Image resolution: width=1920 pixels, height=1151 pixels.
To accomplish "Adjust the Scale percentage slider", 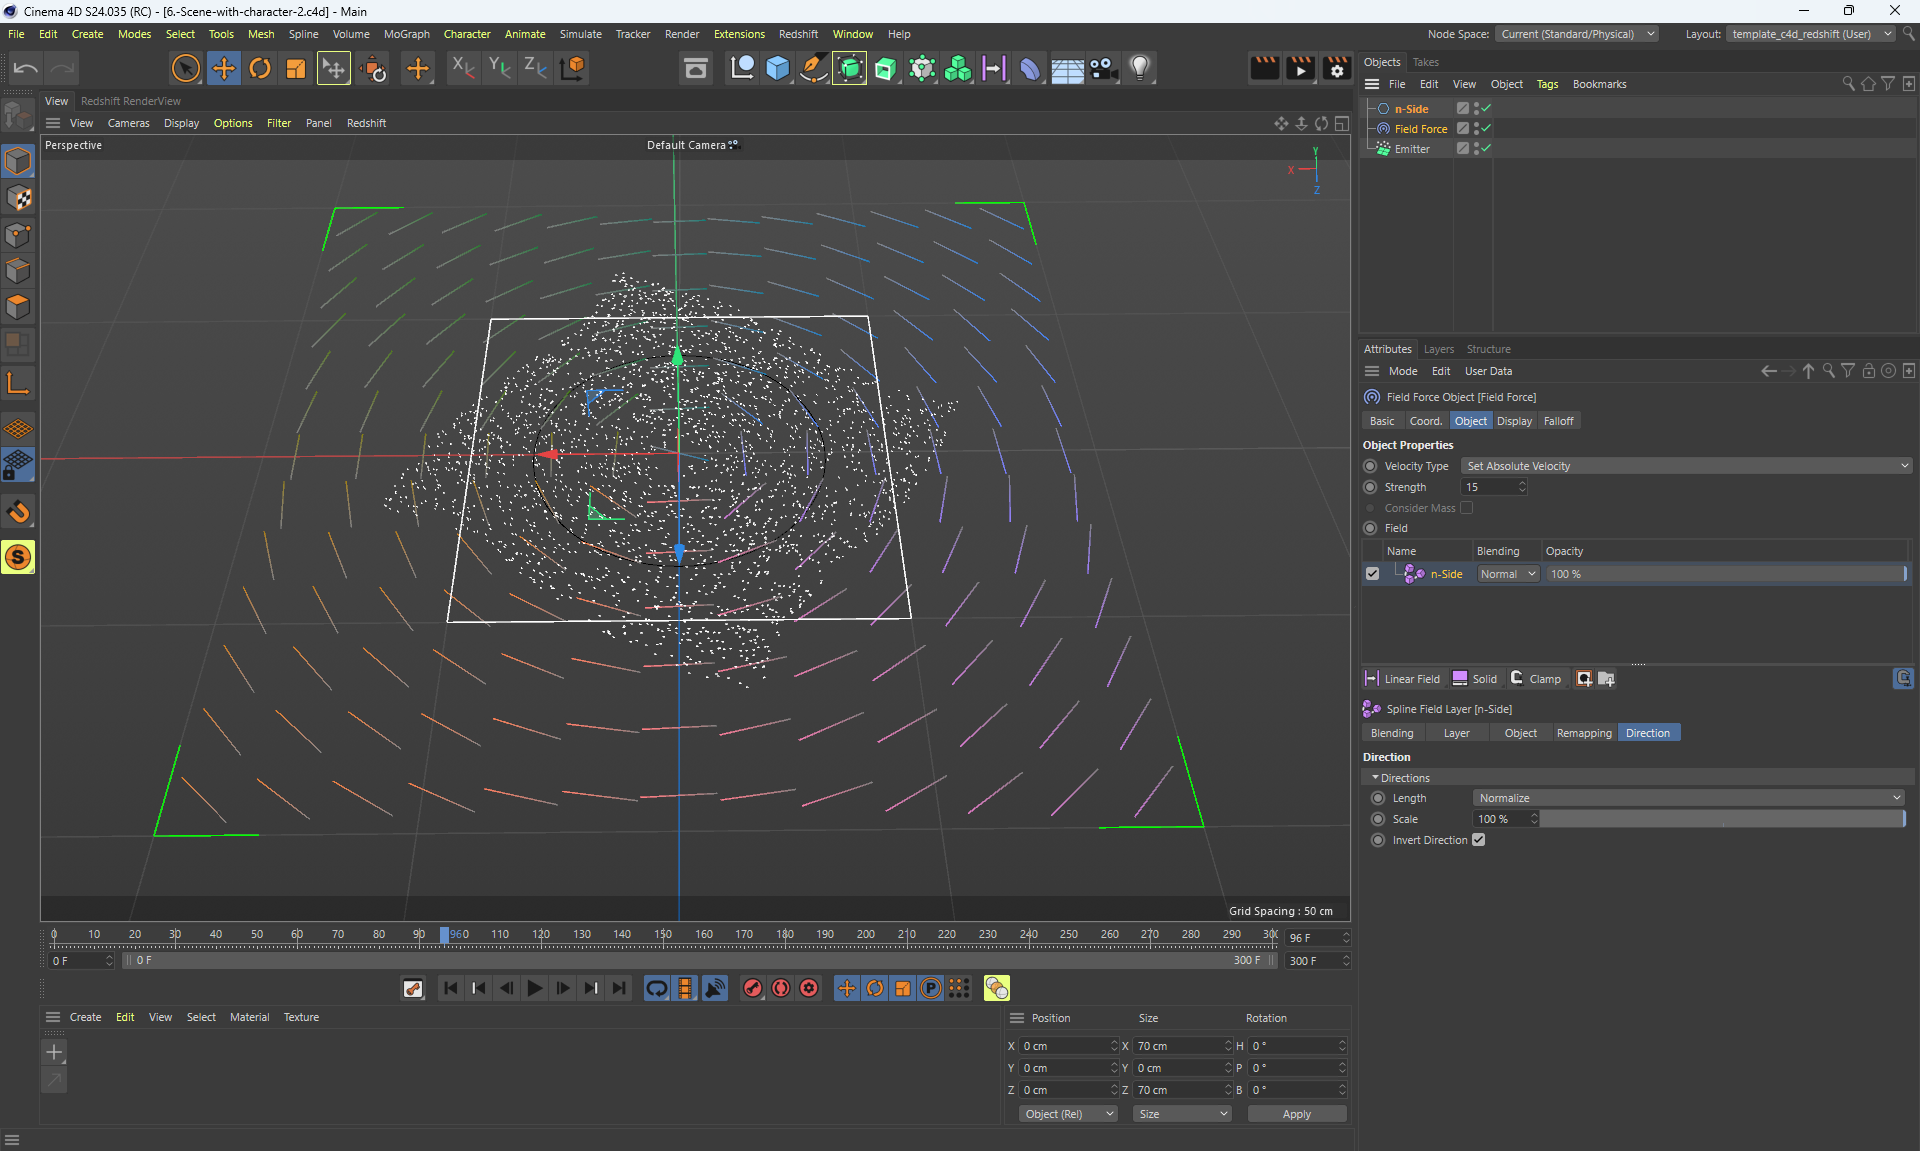I will (1721, 819).
